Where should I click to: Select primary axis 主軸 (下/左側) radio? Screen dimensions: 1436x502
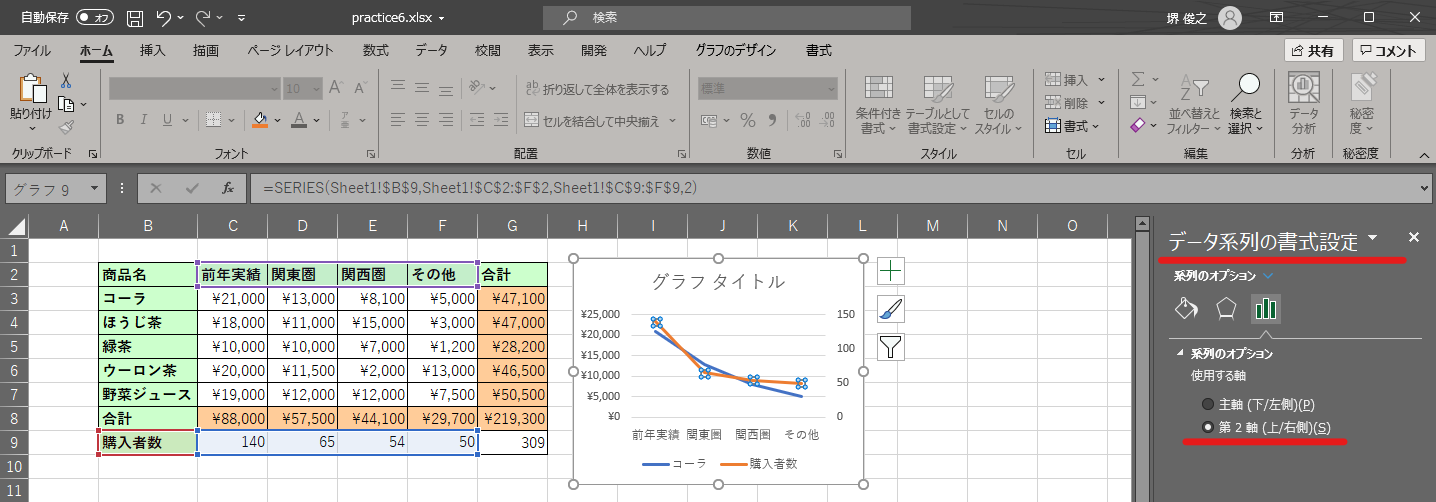(1209, 404)
